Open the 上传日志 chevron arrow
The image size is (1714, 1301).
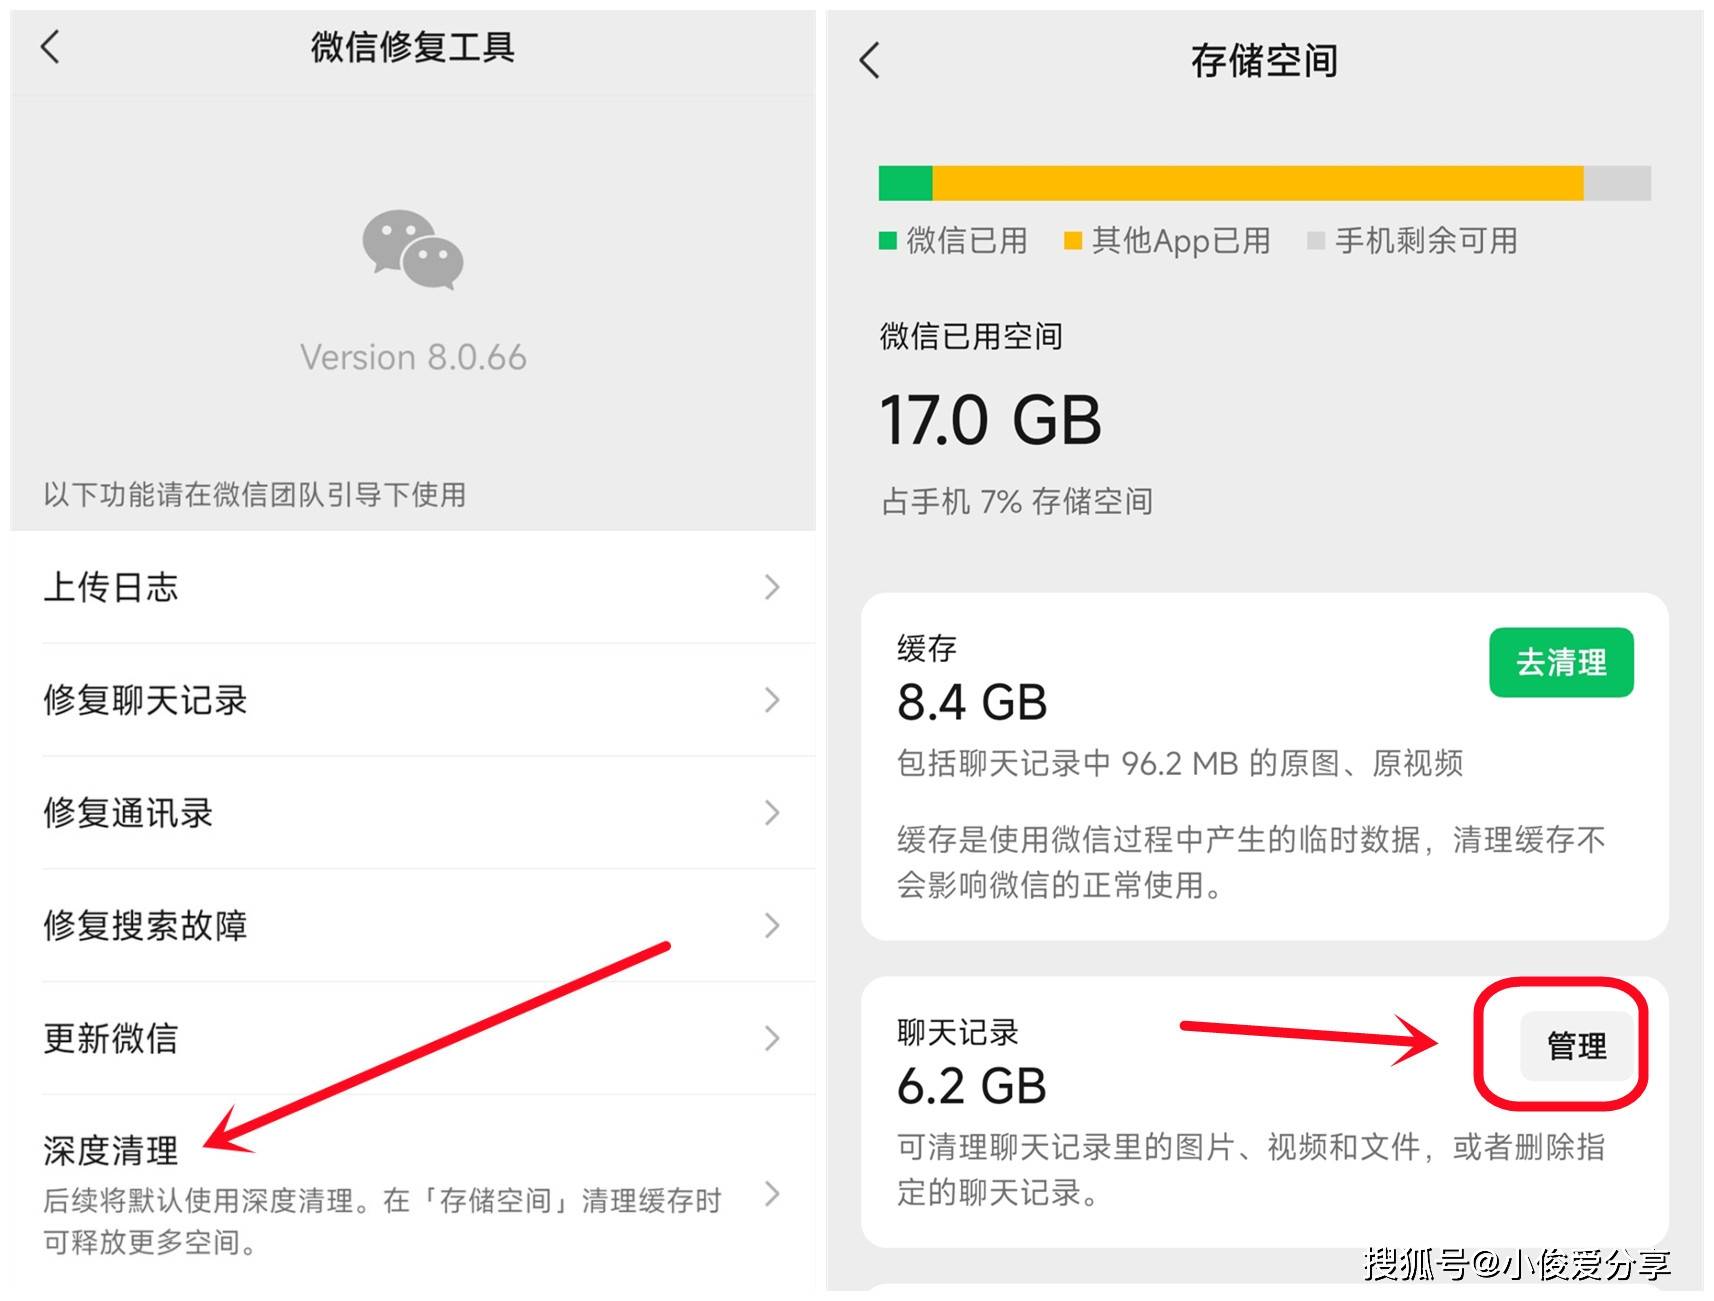click(x=771, y=587)
